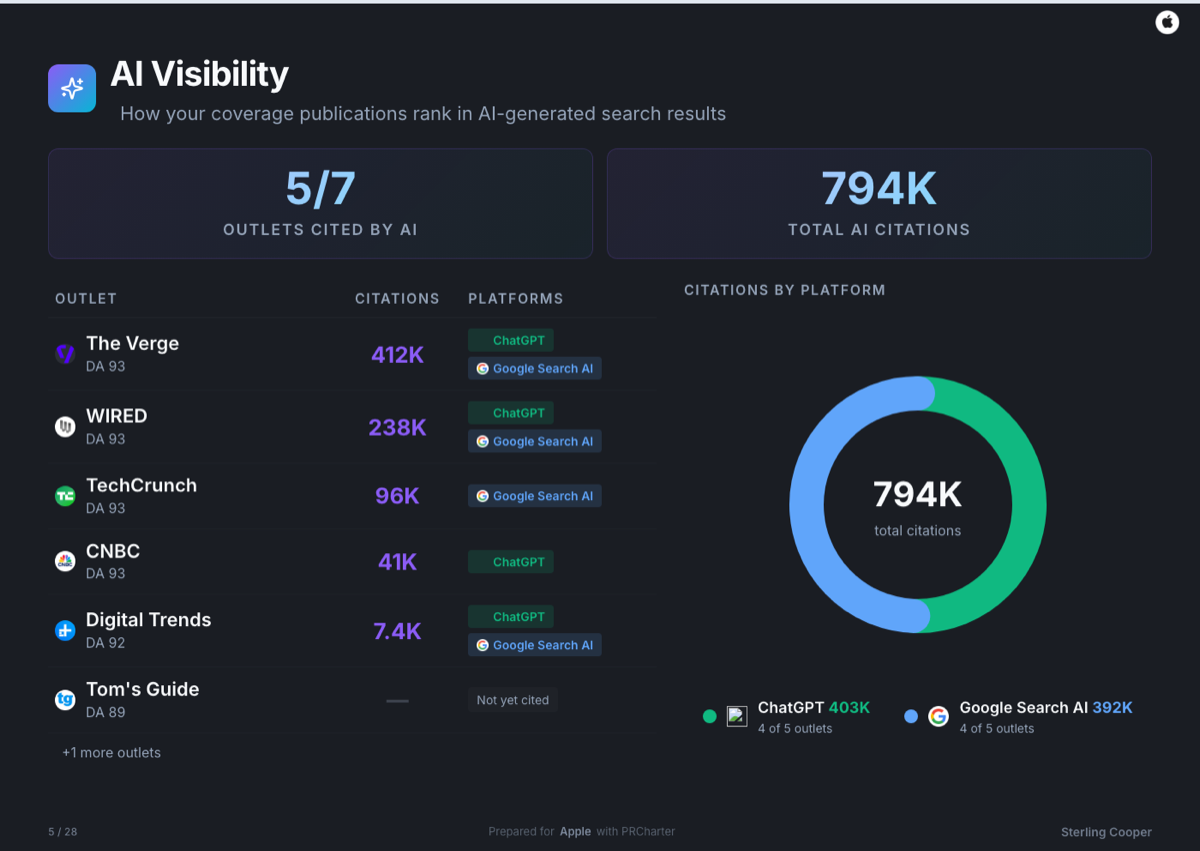The image size is (1200, 851).
Task: Click The Verge outlet name
Action: point(132,343)
